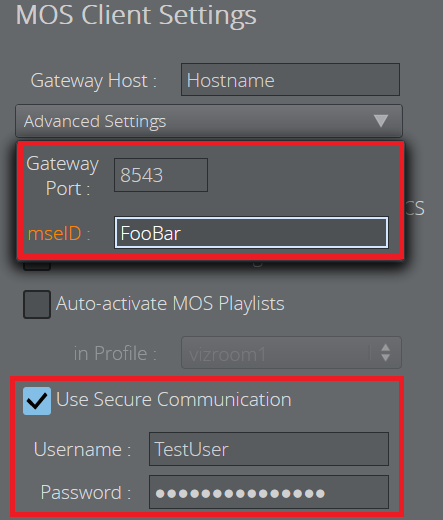Focus the masked Password field

pos(269,492)
